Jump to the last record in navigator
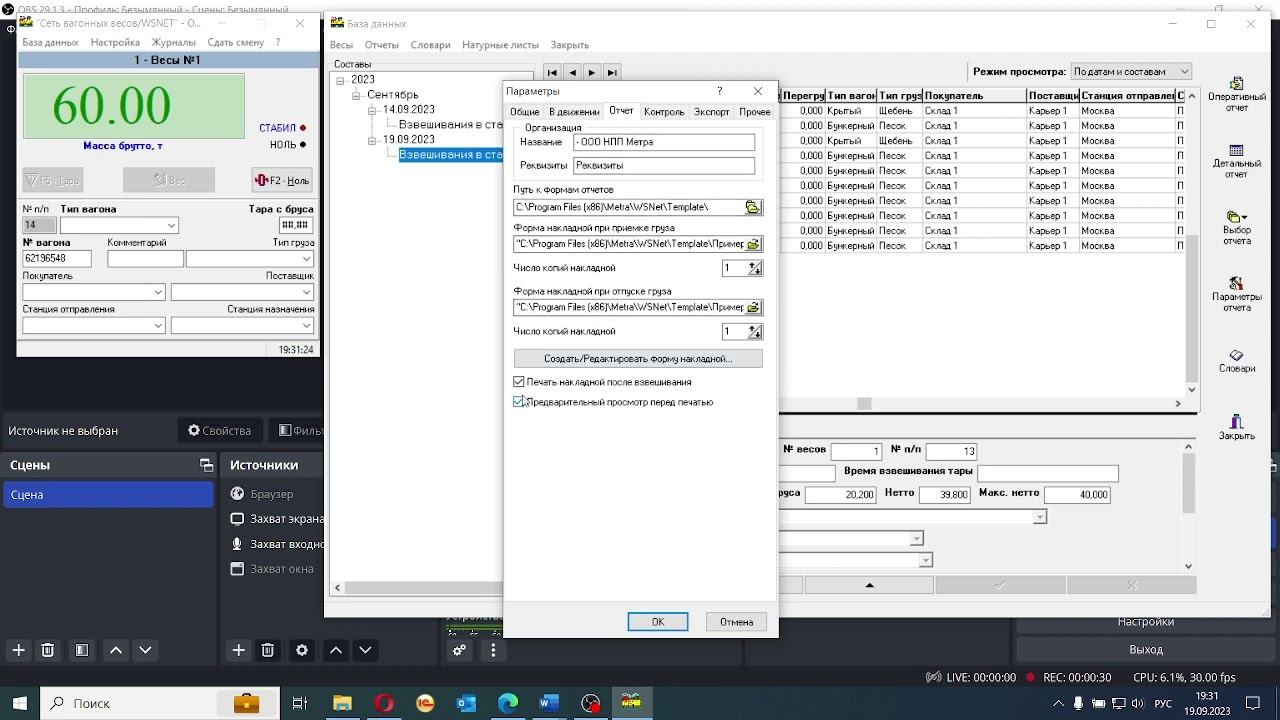 pos(612,72)
